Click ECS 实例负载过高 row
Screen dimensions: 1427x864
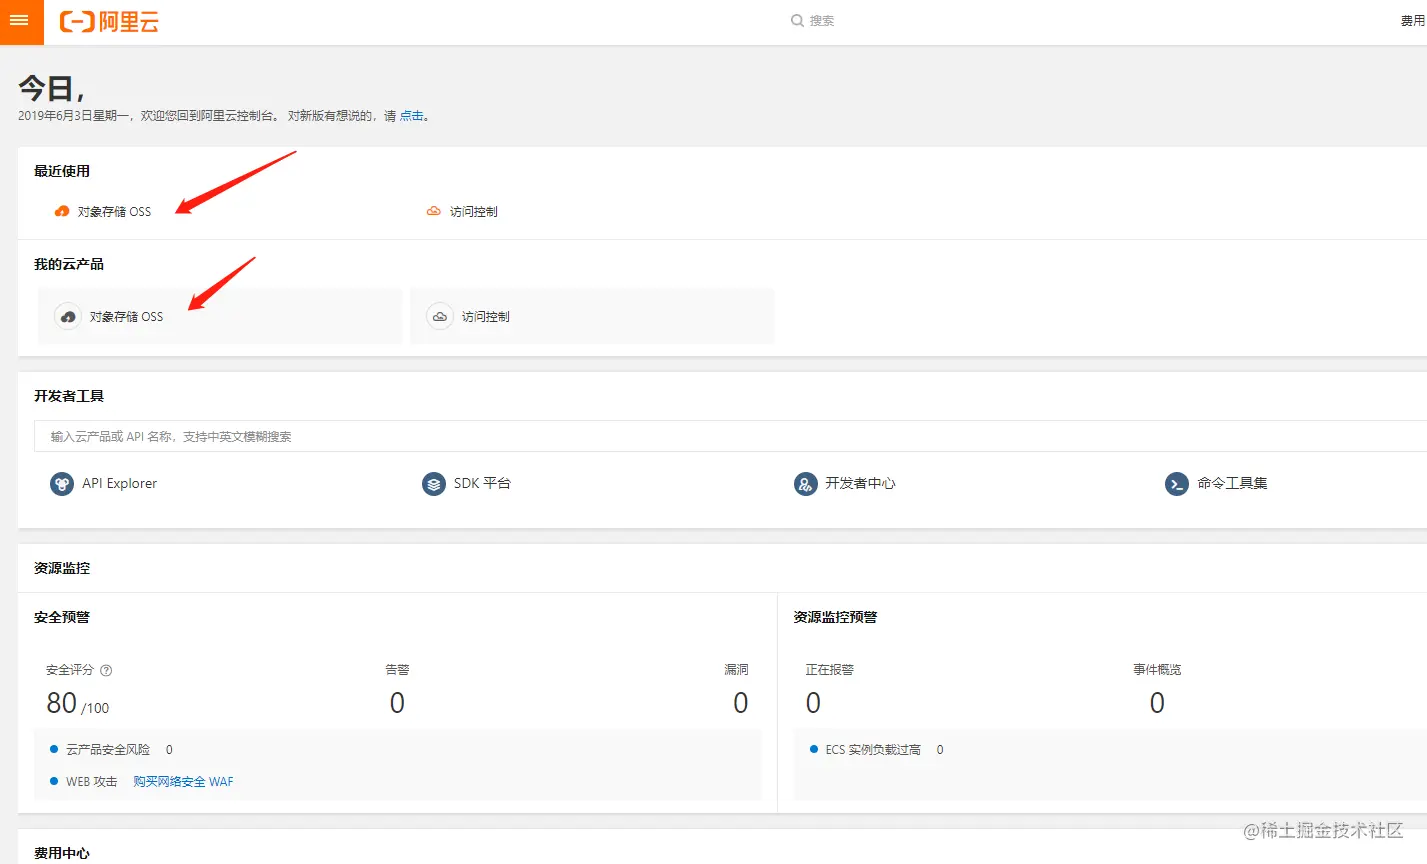click(878, 749)
